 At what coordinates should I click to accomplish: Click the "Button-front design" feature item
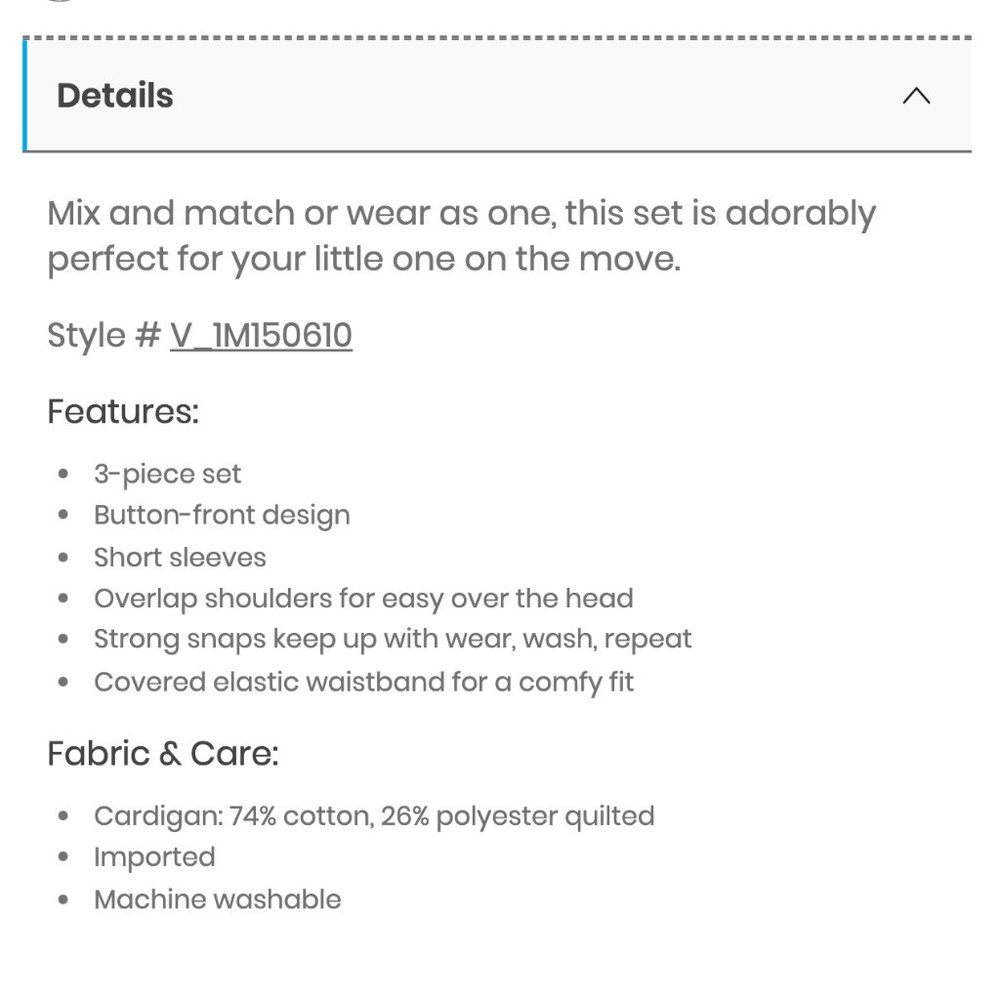point(222,515)
